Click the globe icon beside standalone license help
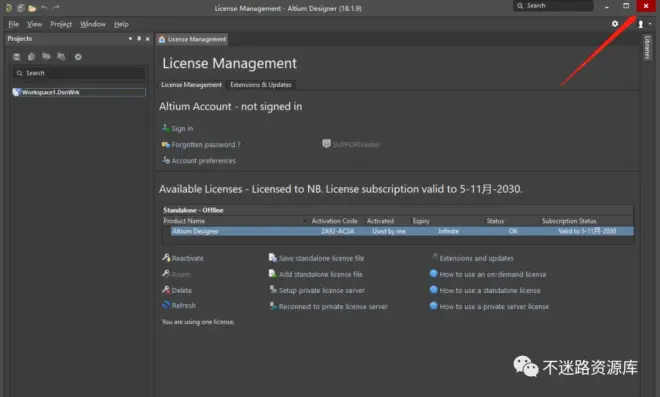660x397 pixels. point(434,290)
